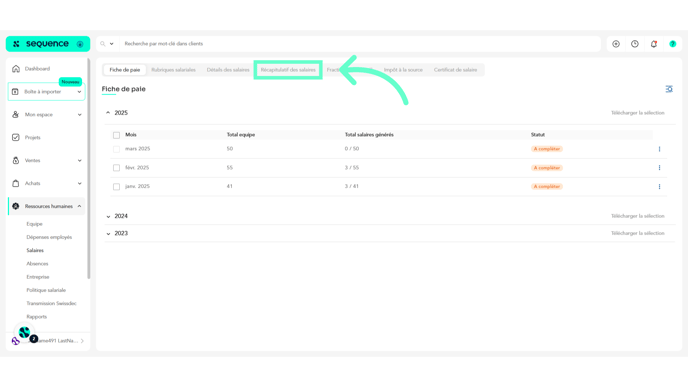Click the '3 / 55' salaries value
The image size is (688, 387).
(352, 168)
